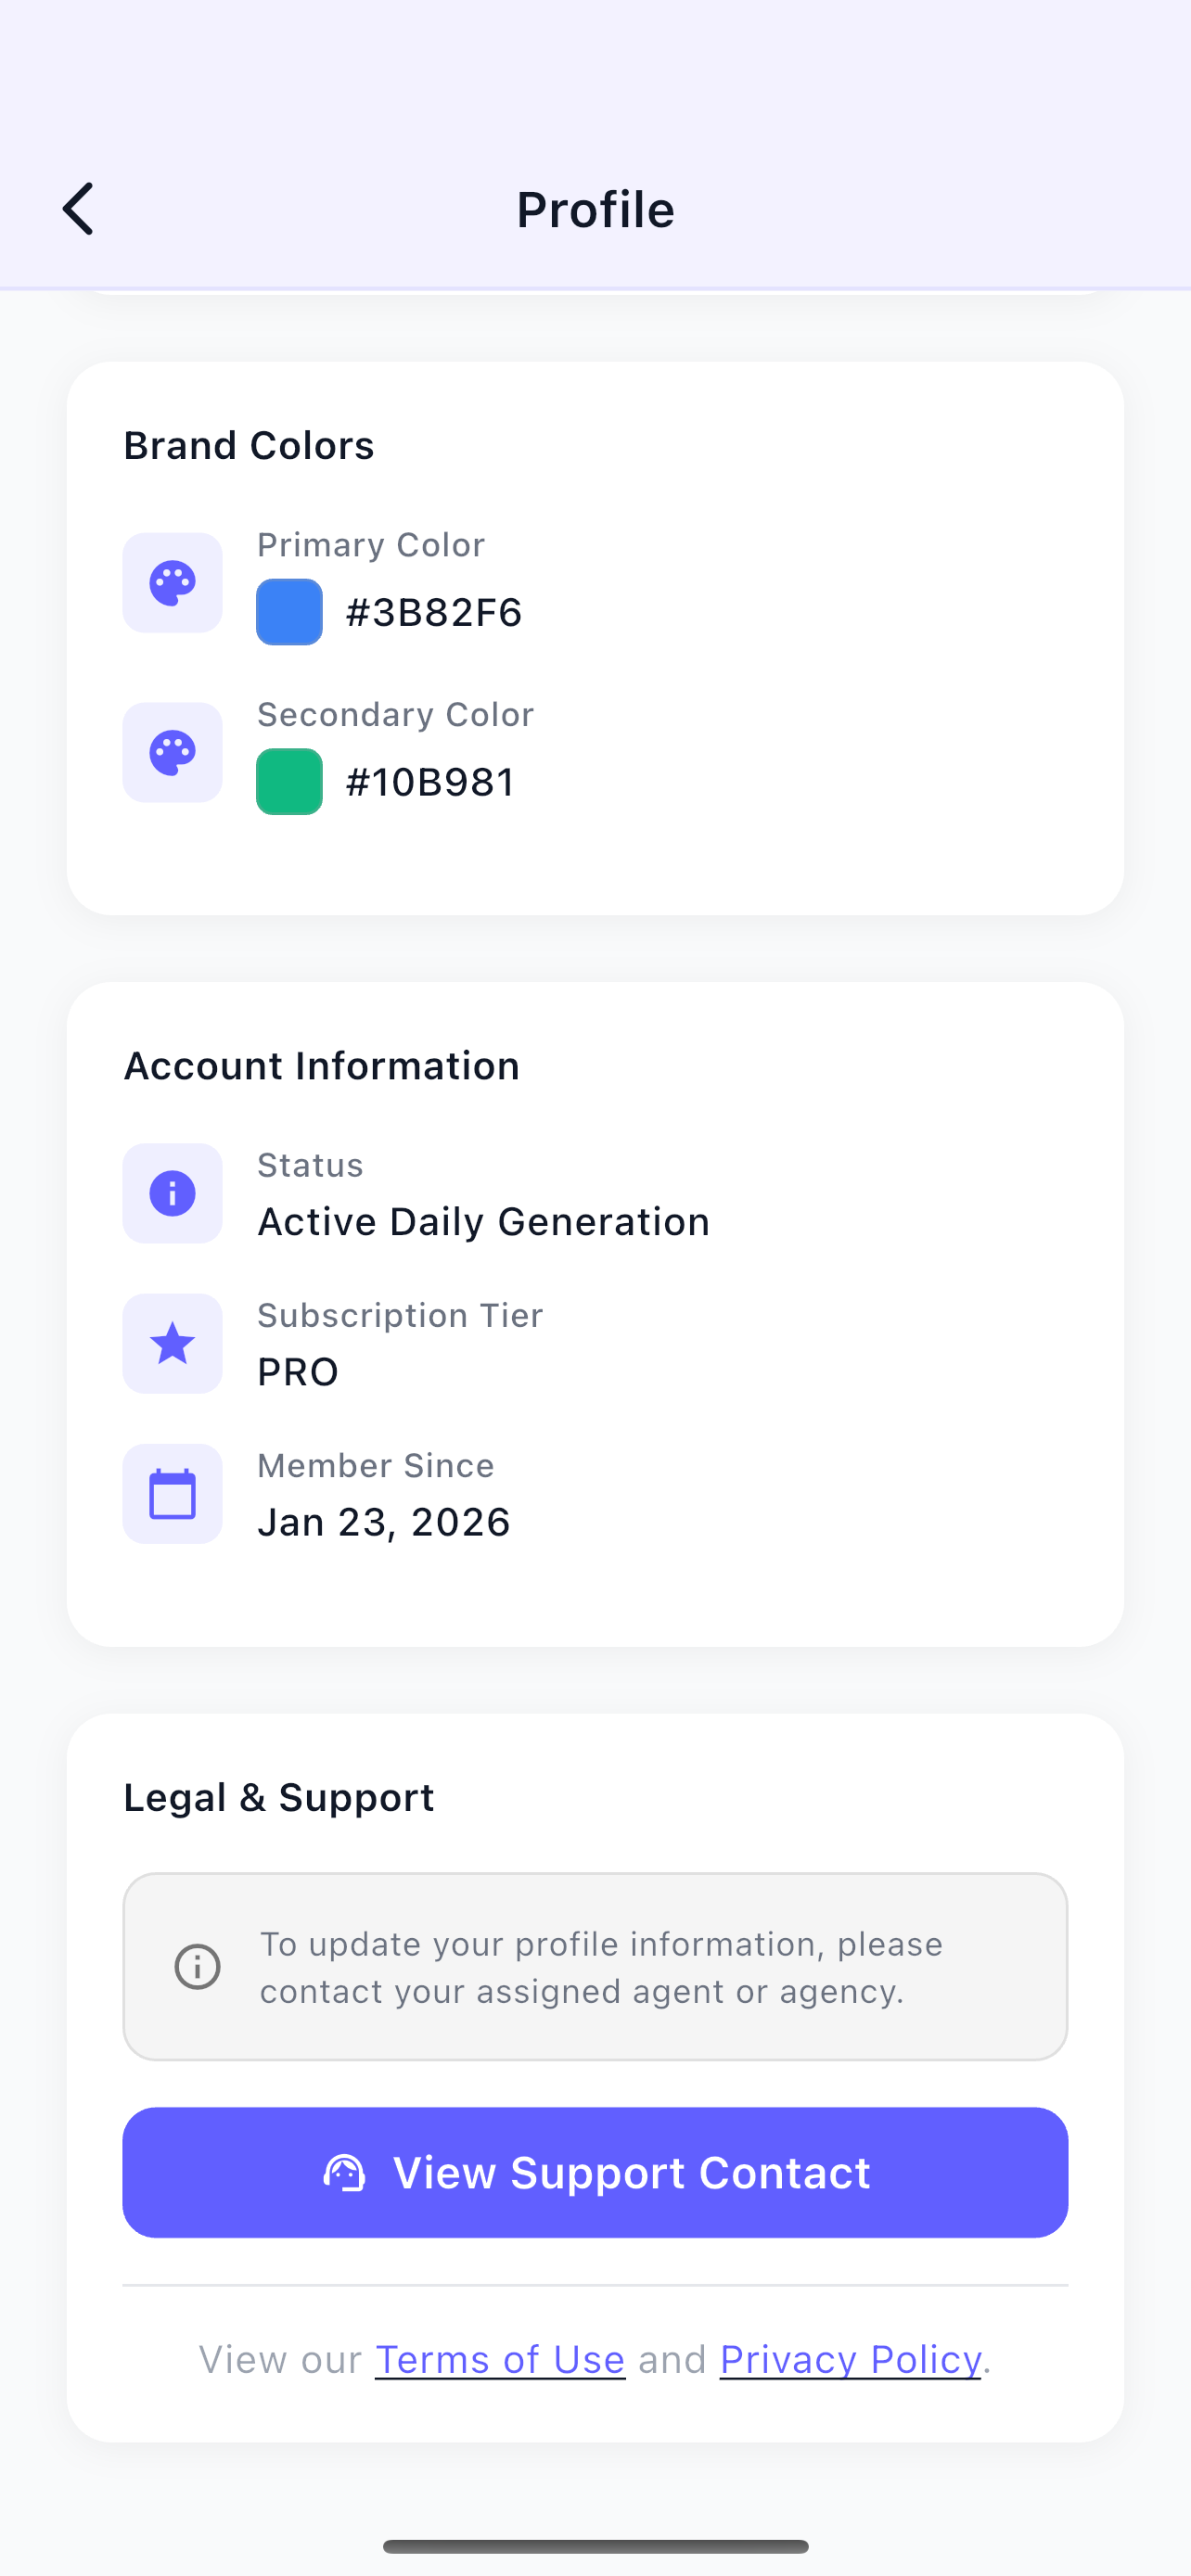Tap the Status info icon
1191x2576 pixels.
[172, 1192]
